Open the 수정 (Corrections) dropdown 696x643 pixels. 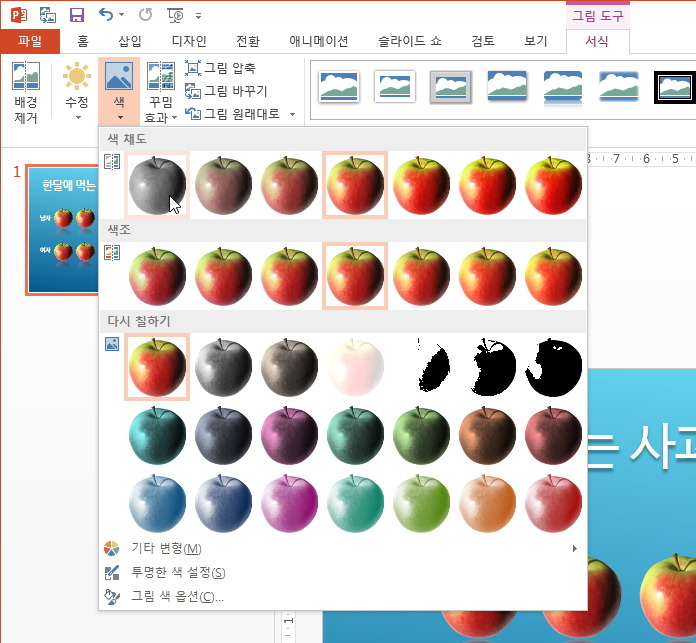[76, 92]
